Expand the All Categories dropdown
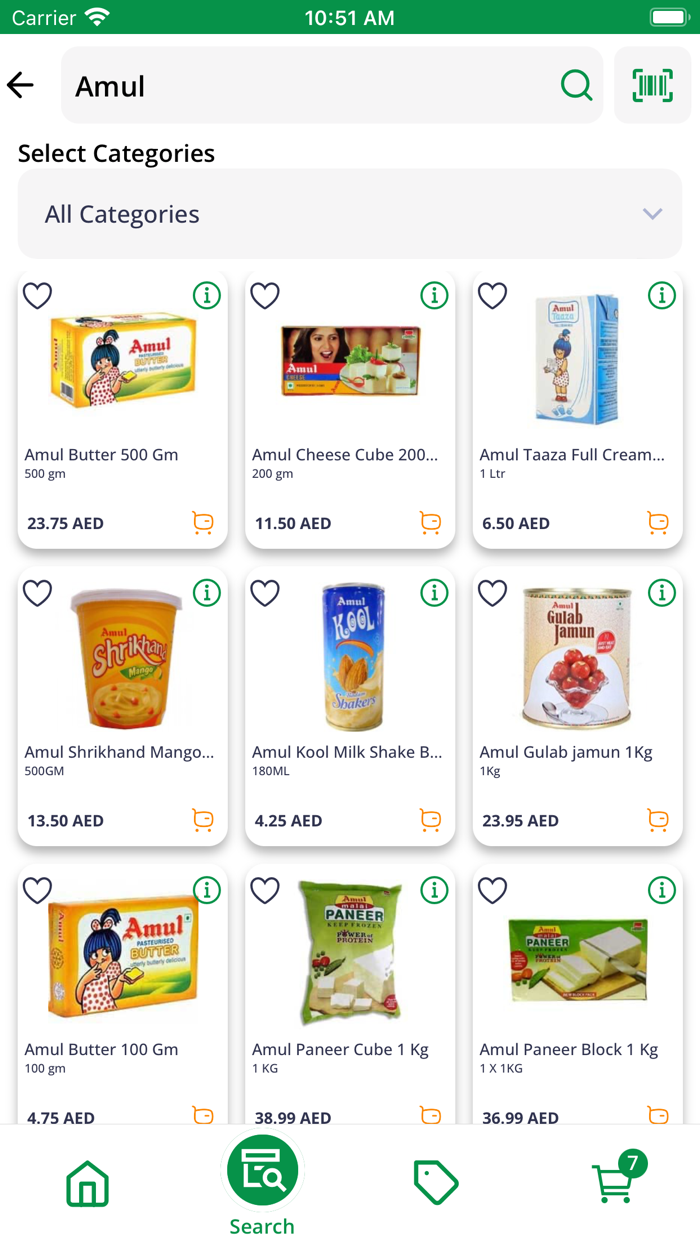 (350, 213)
